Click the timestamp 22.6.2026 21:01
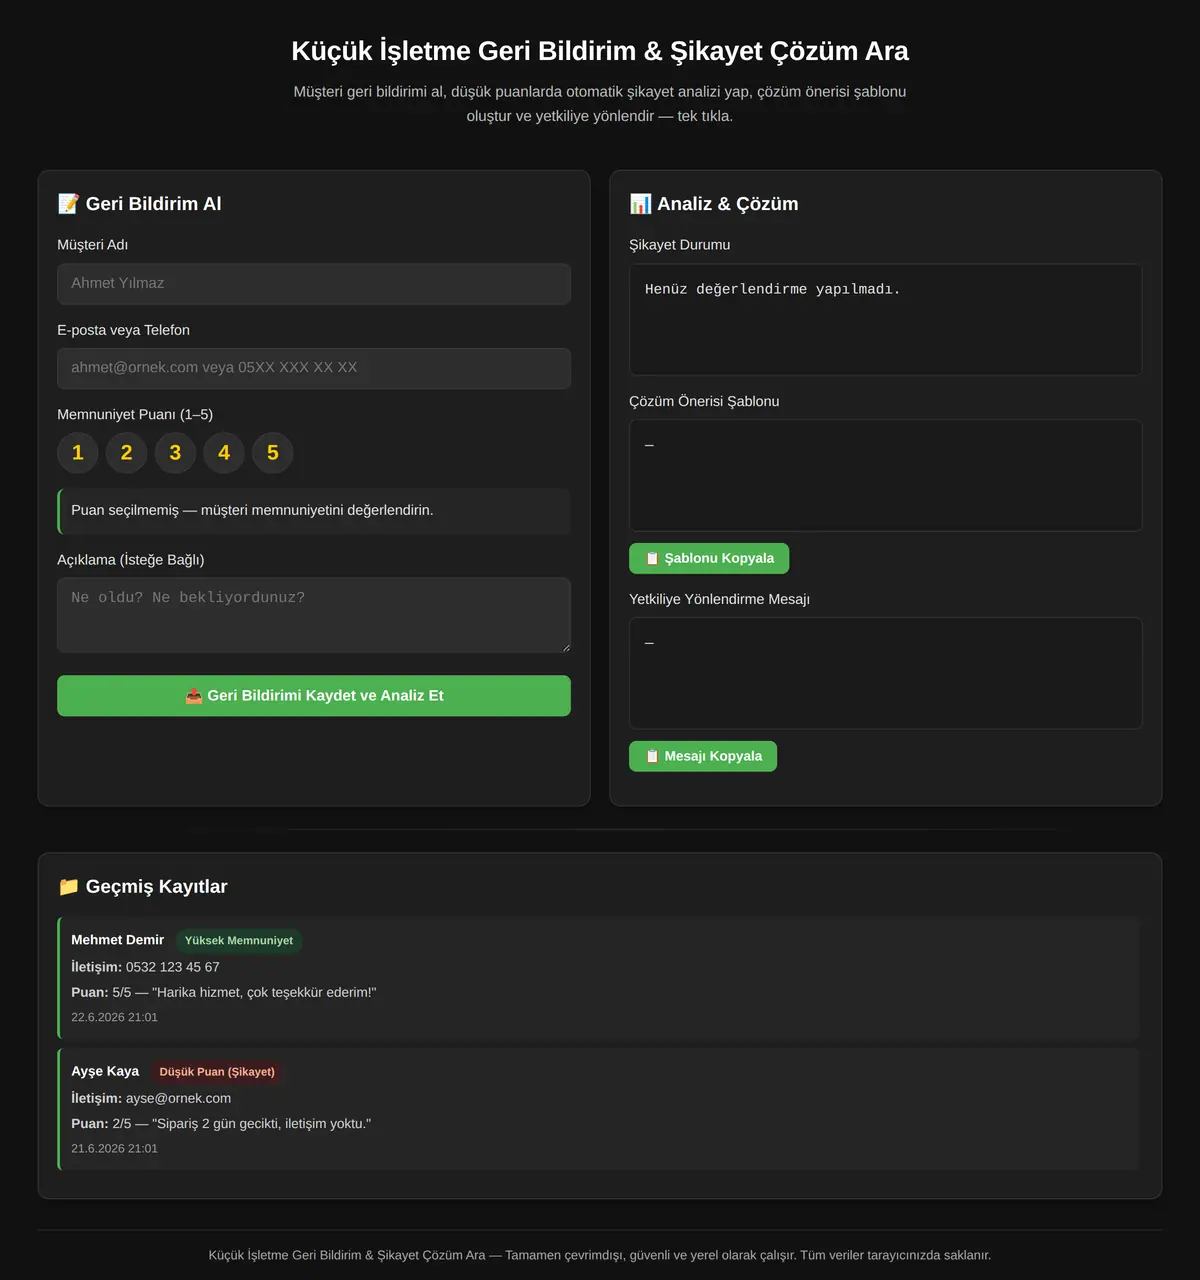Viewport: 1200px width, 1280px height. pos(114,1017)
